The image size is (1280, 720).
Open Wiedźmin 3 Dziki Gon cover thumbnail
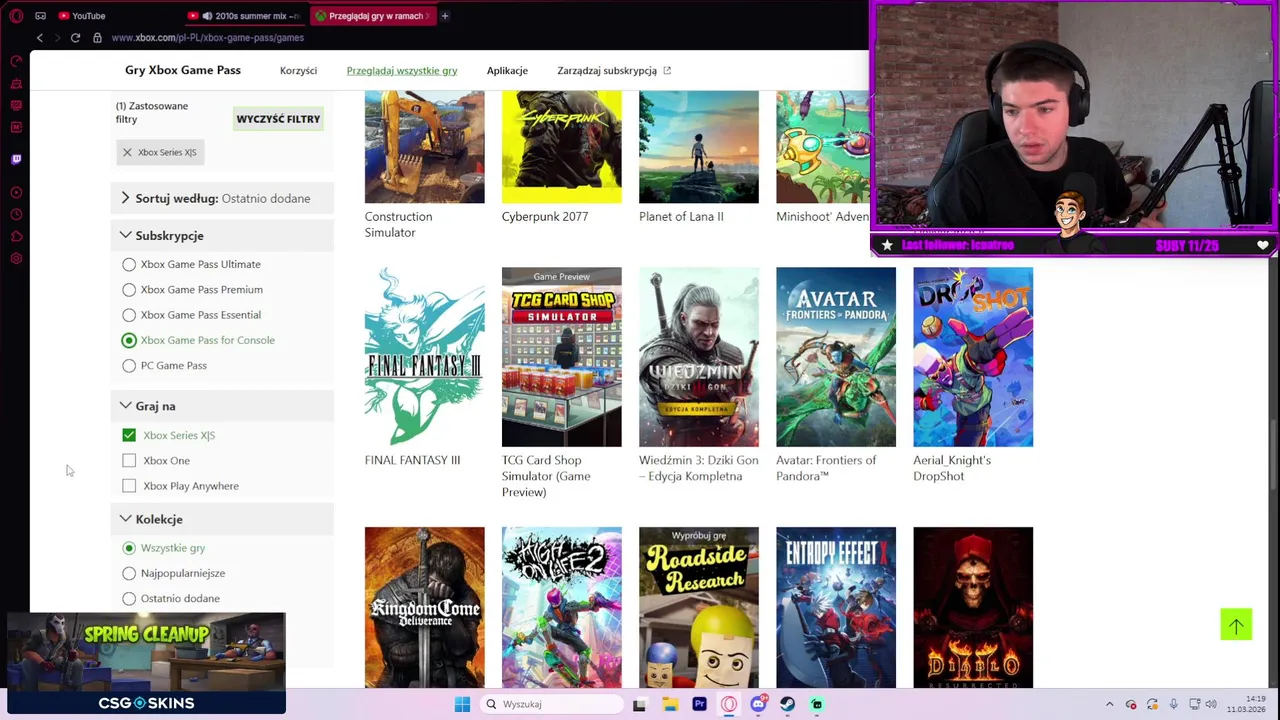699,357
